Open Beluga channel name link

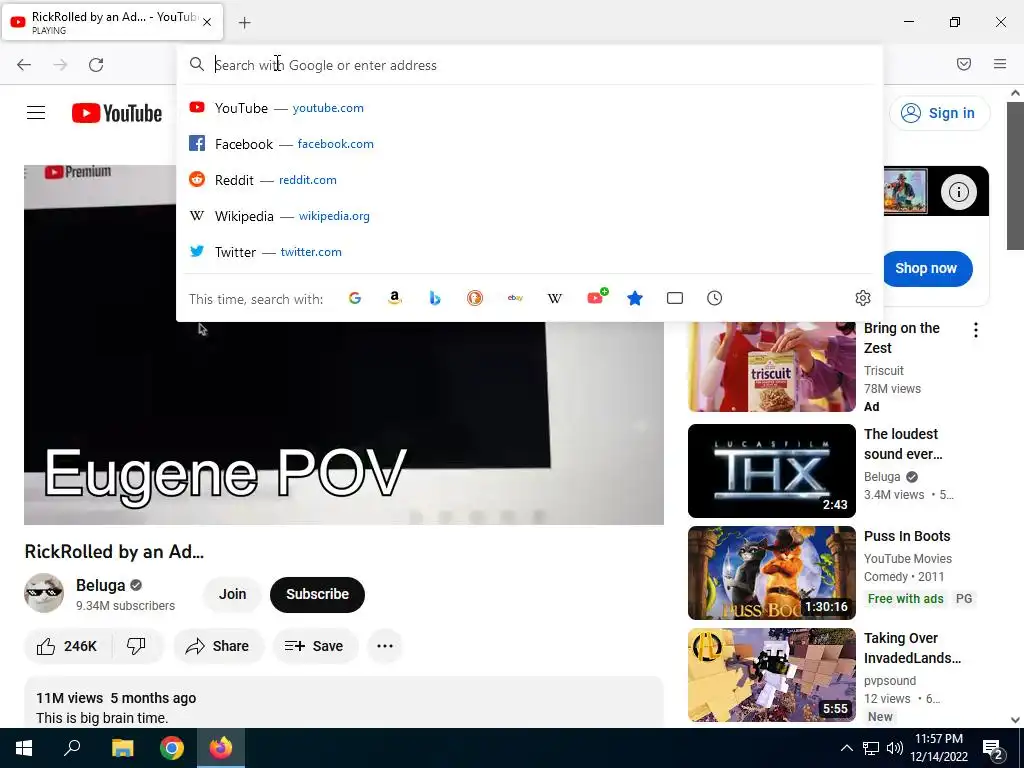[x=101, y=585]
